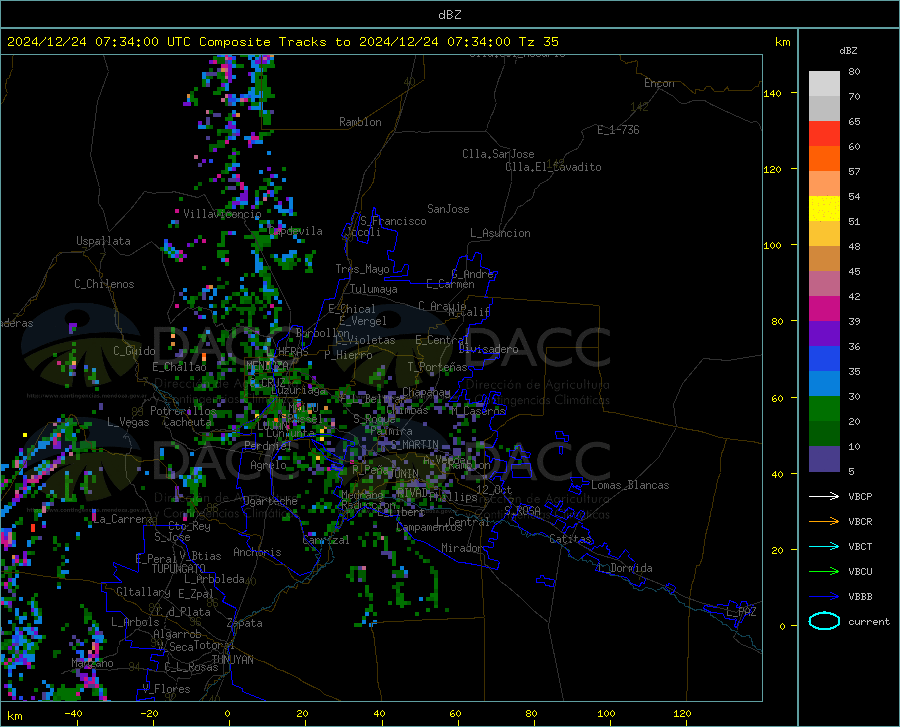Click the 'TUPUNGATO' map label

tap(179, 569)
